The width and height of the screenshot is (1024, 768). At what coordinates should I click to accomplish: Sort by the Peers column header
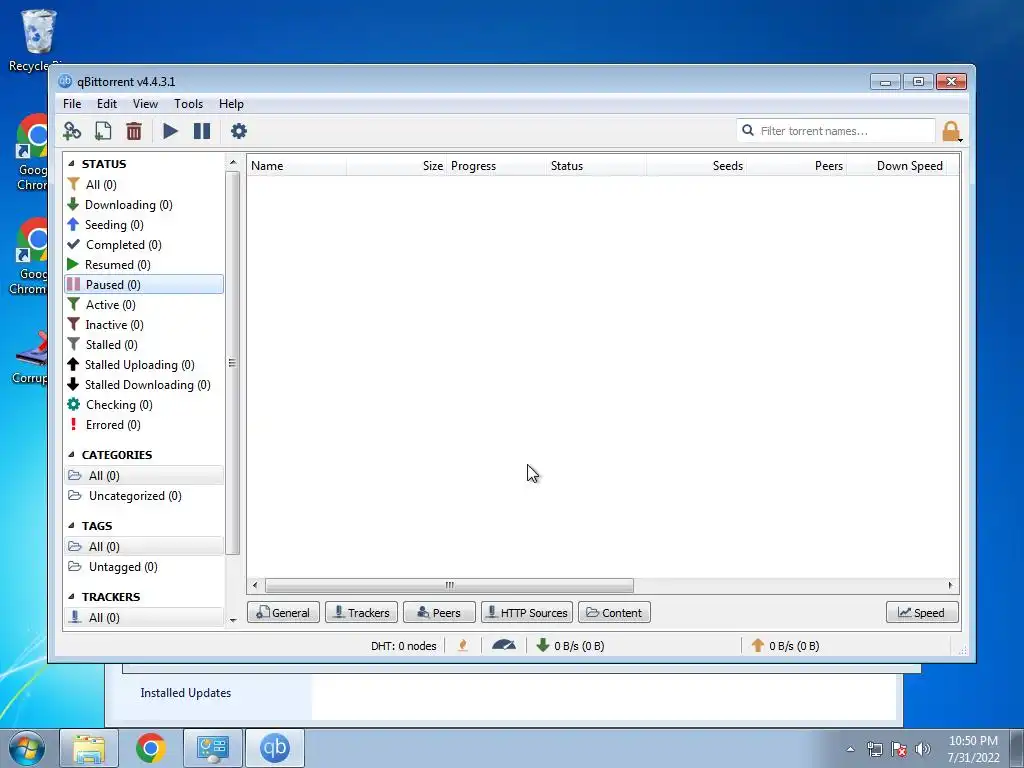pos(797,166)
